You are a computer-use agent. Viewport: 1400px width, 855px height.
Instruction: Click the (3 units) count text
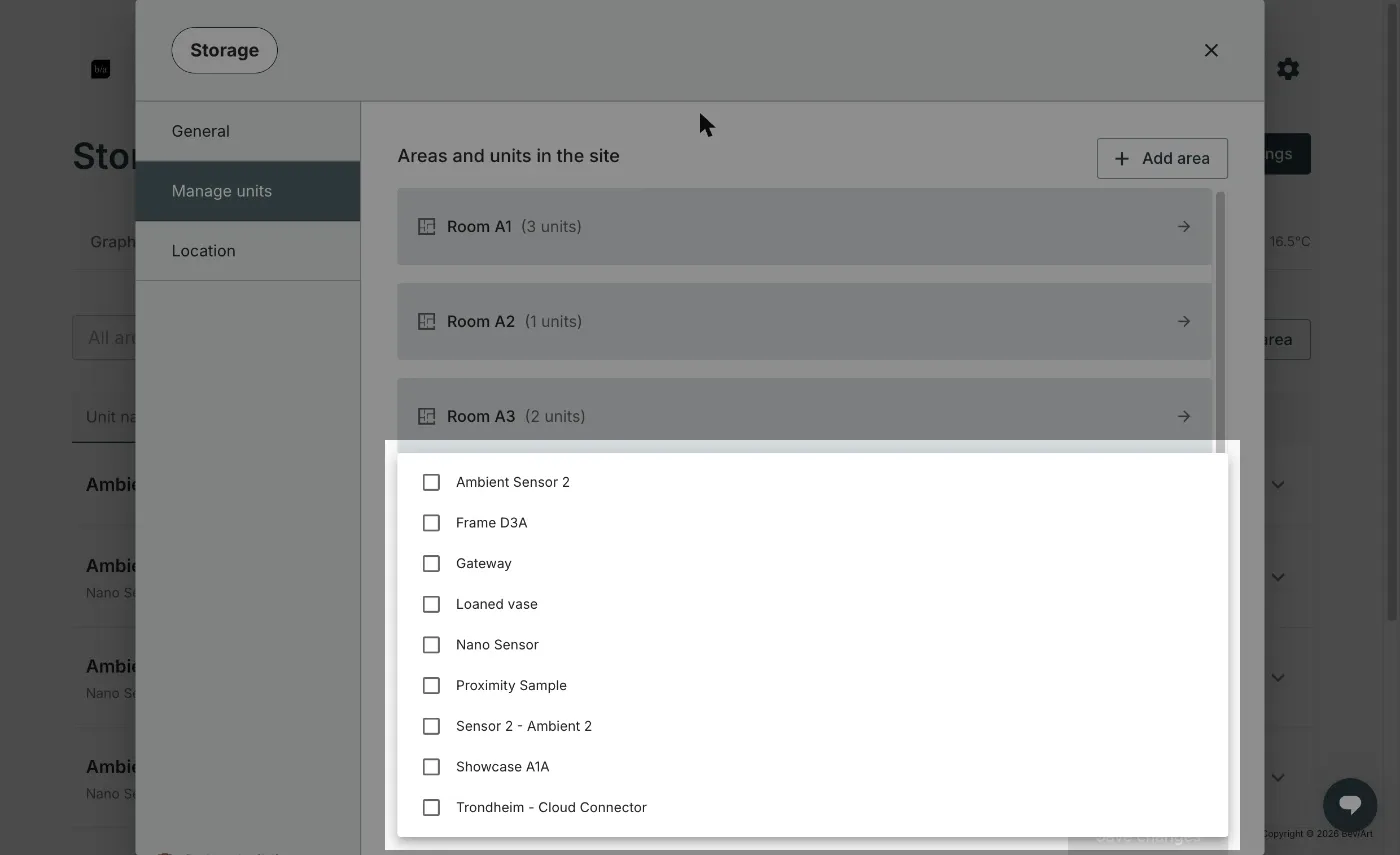click(x=551, y=227)
